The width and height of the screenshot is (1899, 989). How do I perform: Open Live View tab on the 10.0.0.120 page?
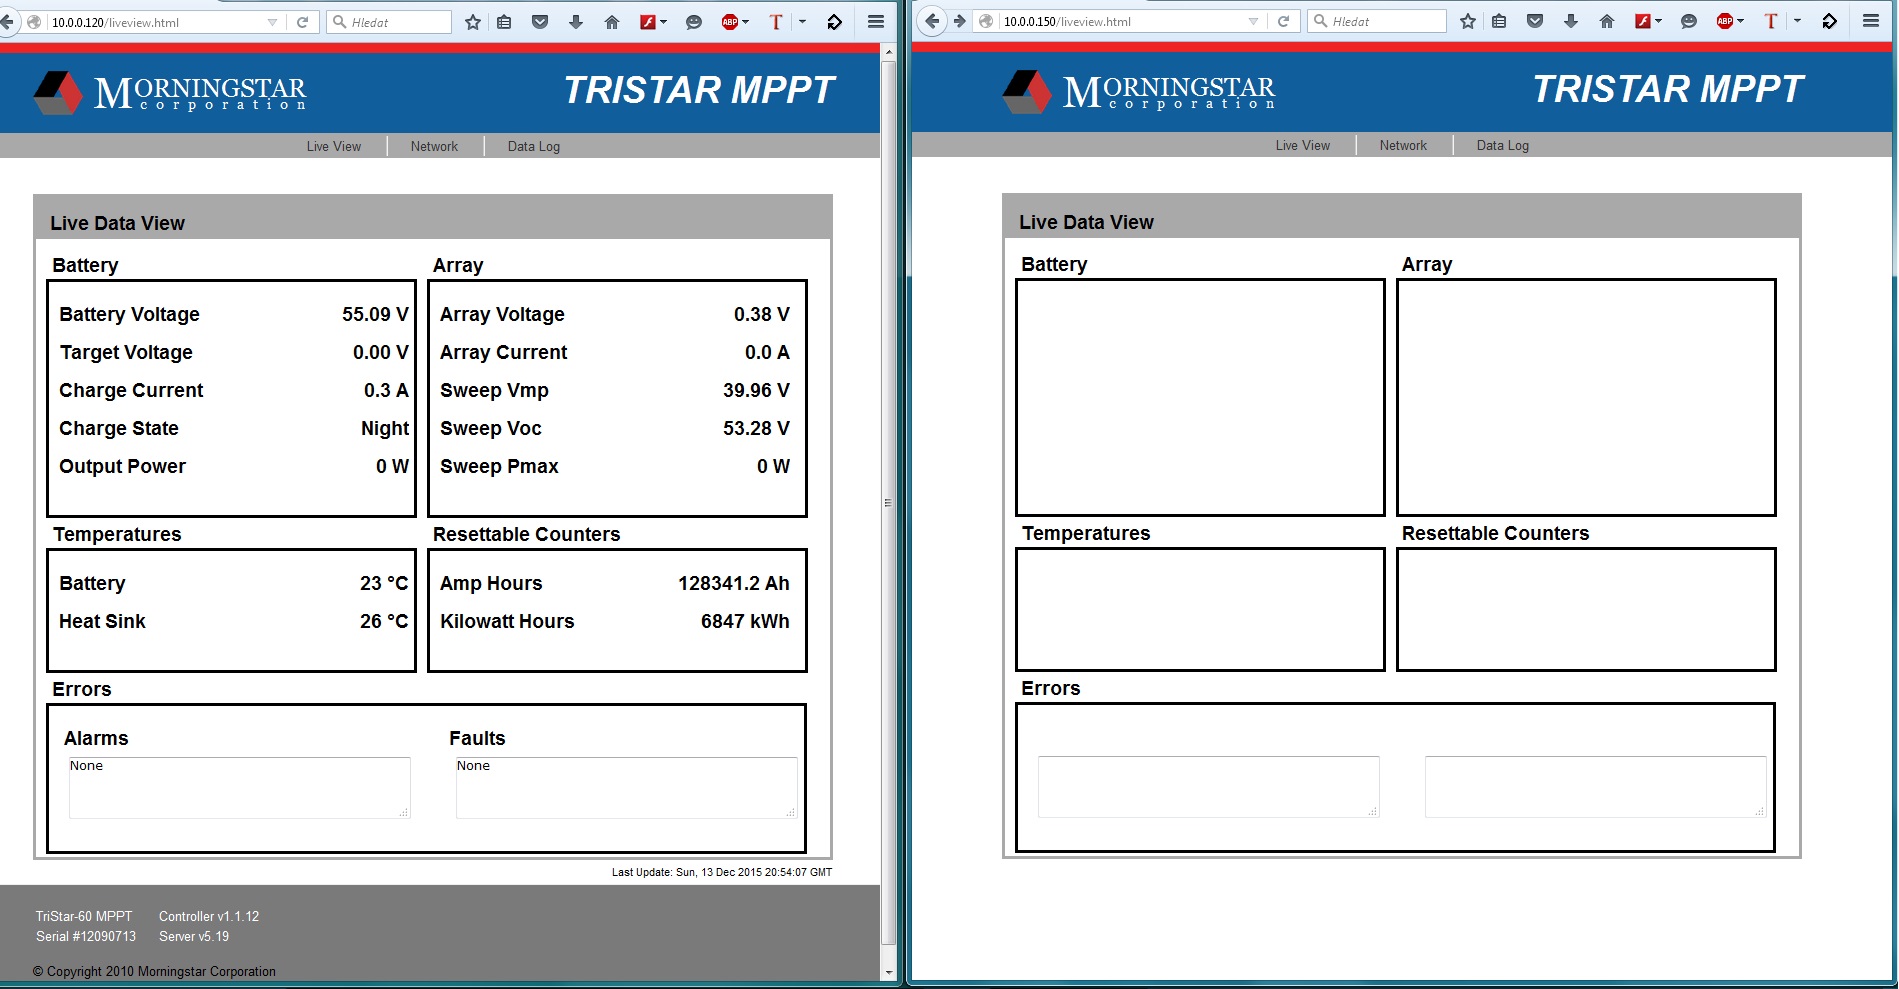click(x=334, y=146)
